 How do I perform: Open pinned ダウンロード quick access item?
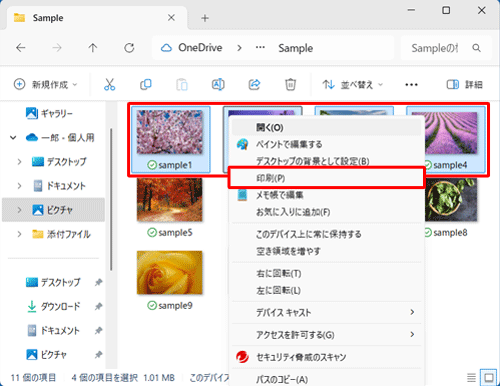tap(53, 306)
